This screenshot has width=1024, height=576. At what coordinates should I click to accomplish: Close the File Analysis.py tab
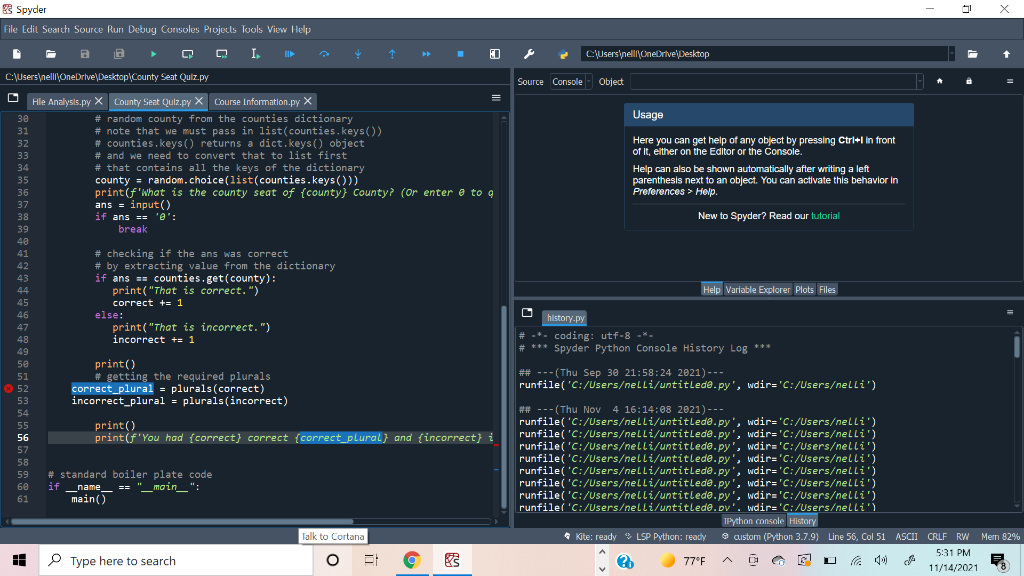(x=99, y=101)
